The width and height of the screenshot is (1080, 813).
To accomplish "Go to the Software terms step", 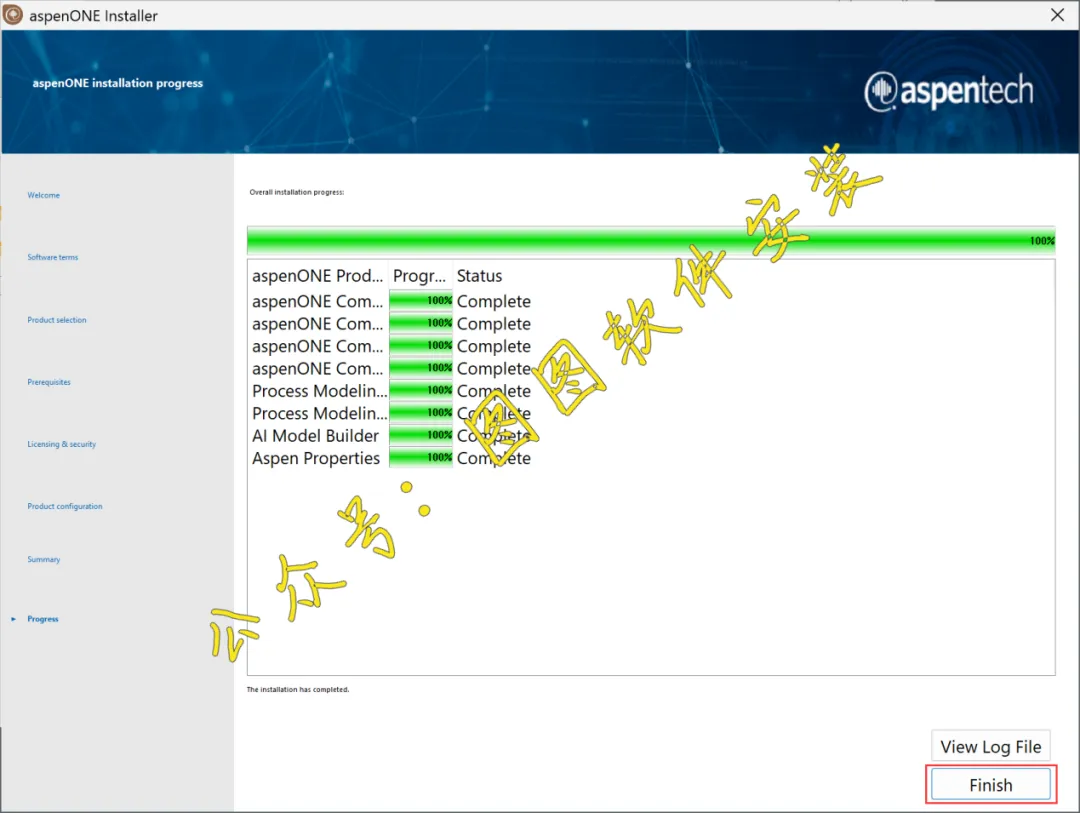I will tap(52, 257).
